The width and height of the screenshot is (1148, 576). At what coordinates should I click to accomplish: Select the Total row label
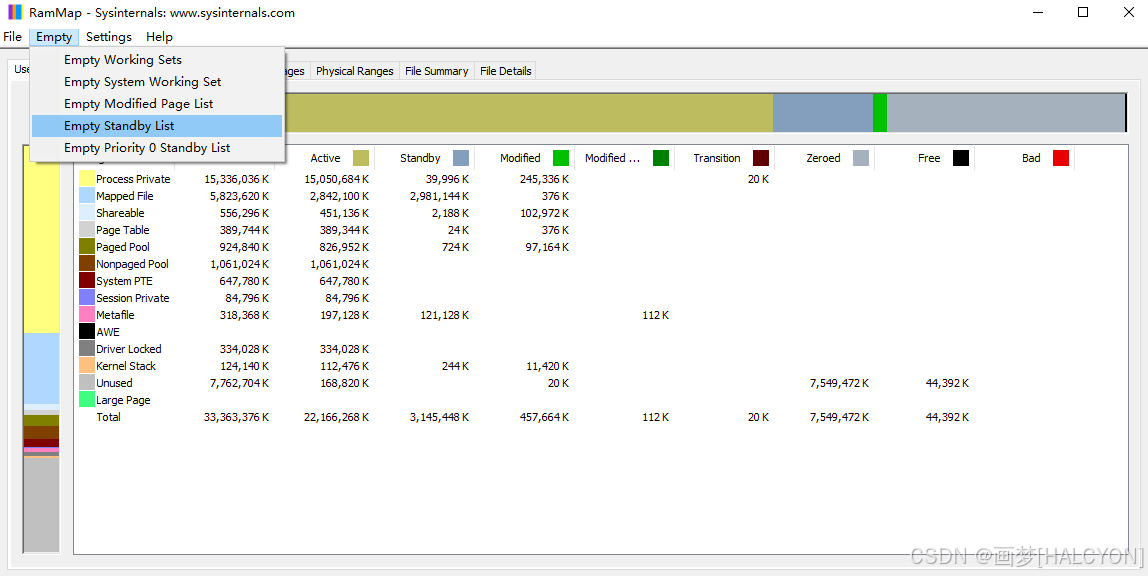pyautogui.click(x=108, y=417)
